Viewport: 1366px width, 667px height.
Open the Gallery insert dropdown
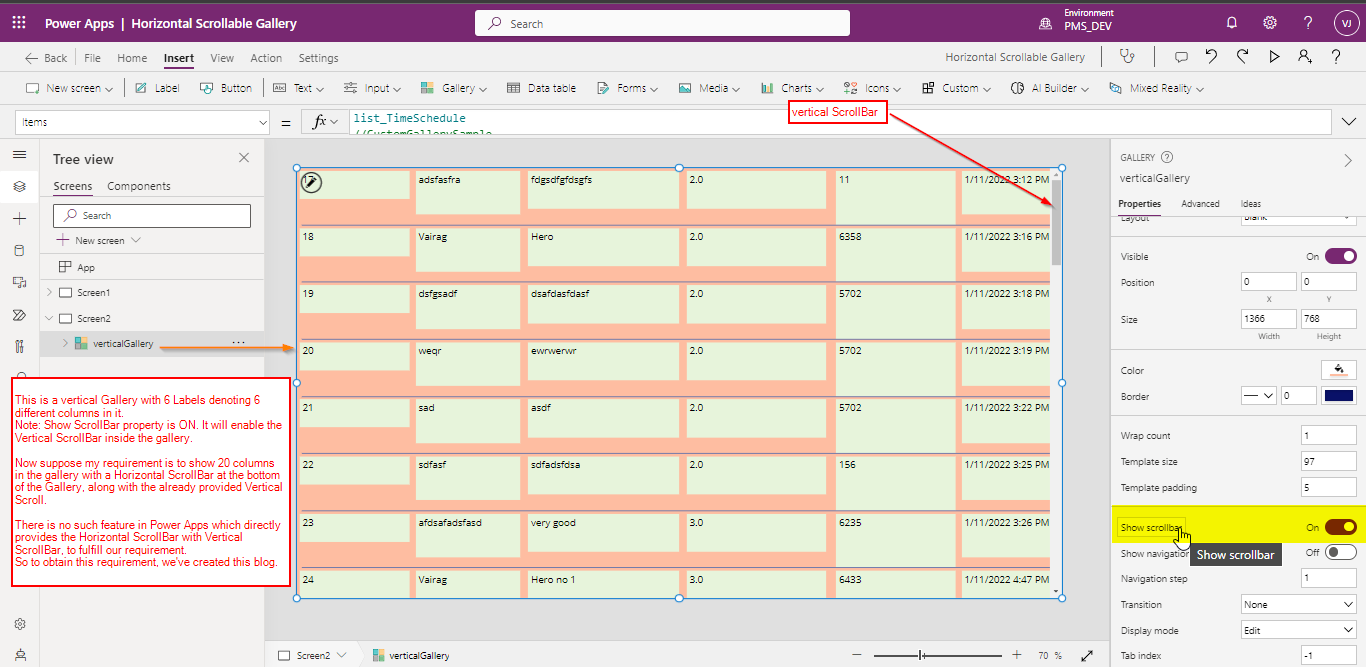[454, 88]
